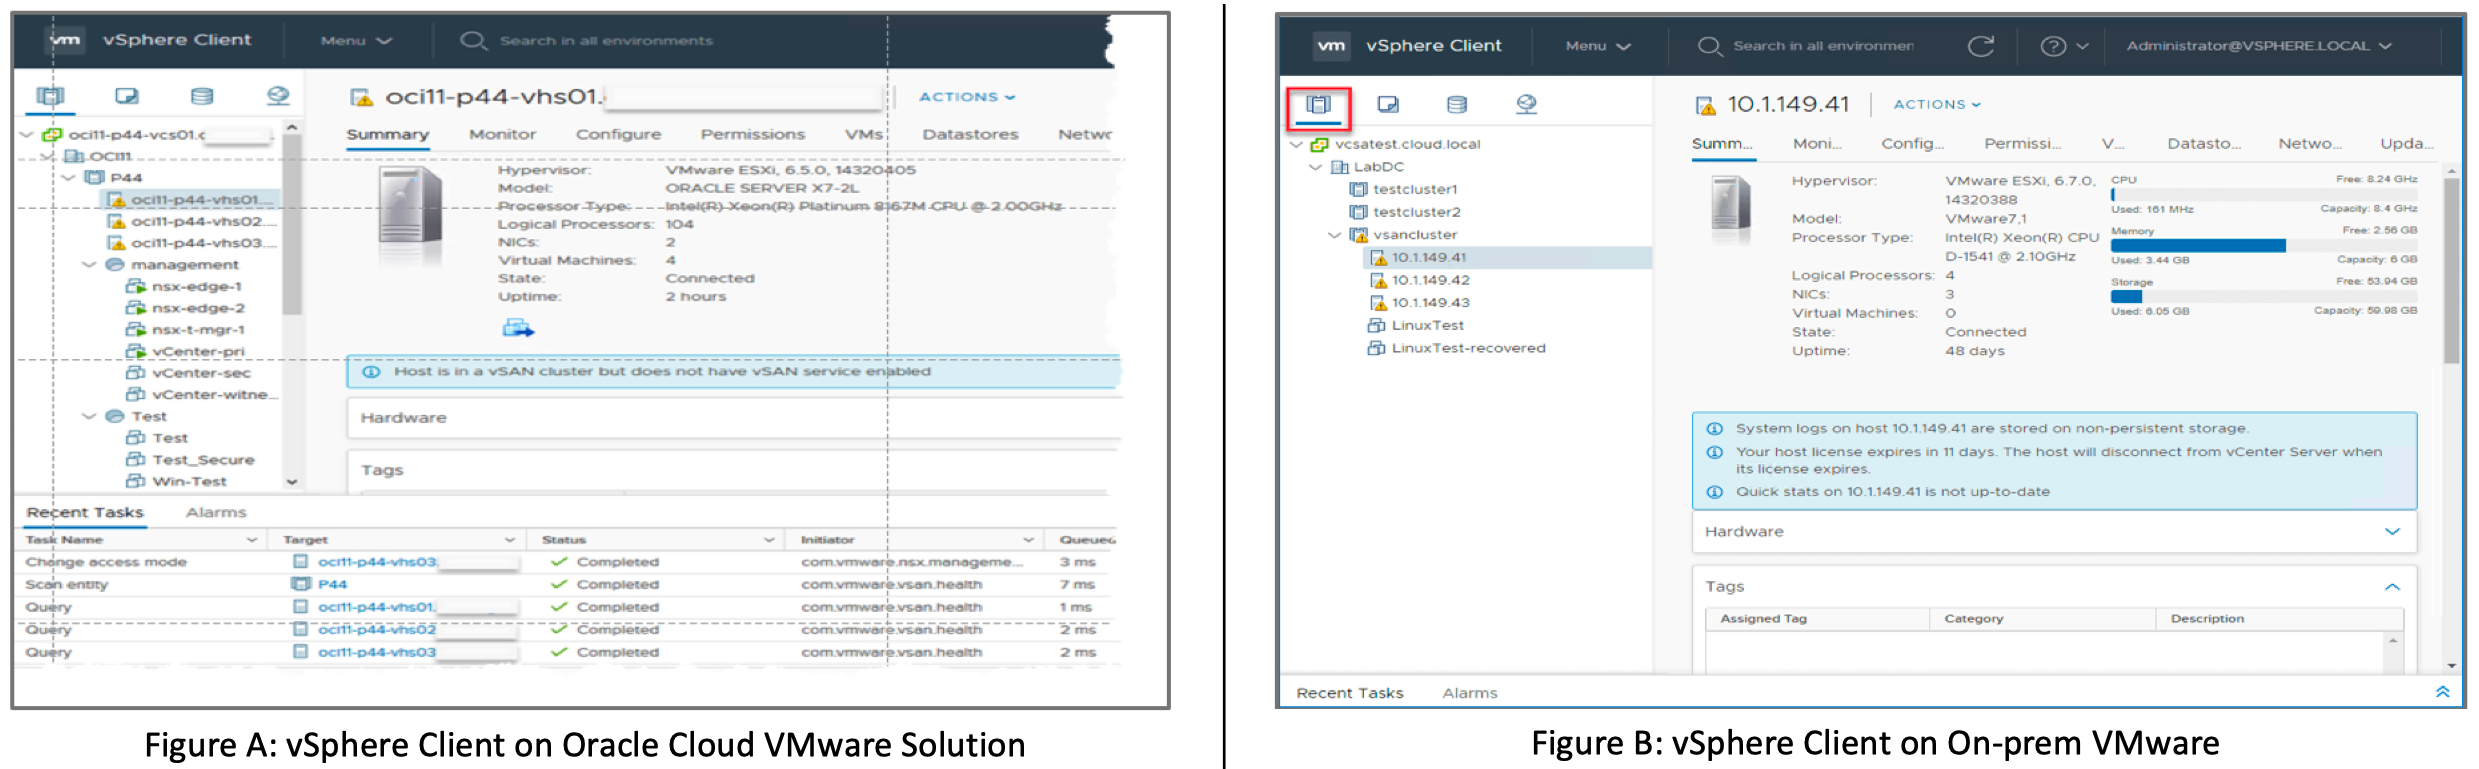Collapse Tags panel in Figure B
Screen dimensions: 2479x769
pyautogui.click(x=2392, y=587)
